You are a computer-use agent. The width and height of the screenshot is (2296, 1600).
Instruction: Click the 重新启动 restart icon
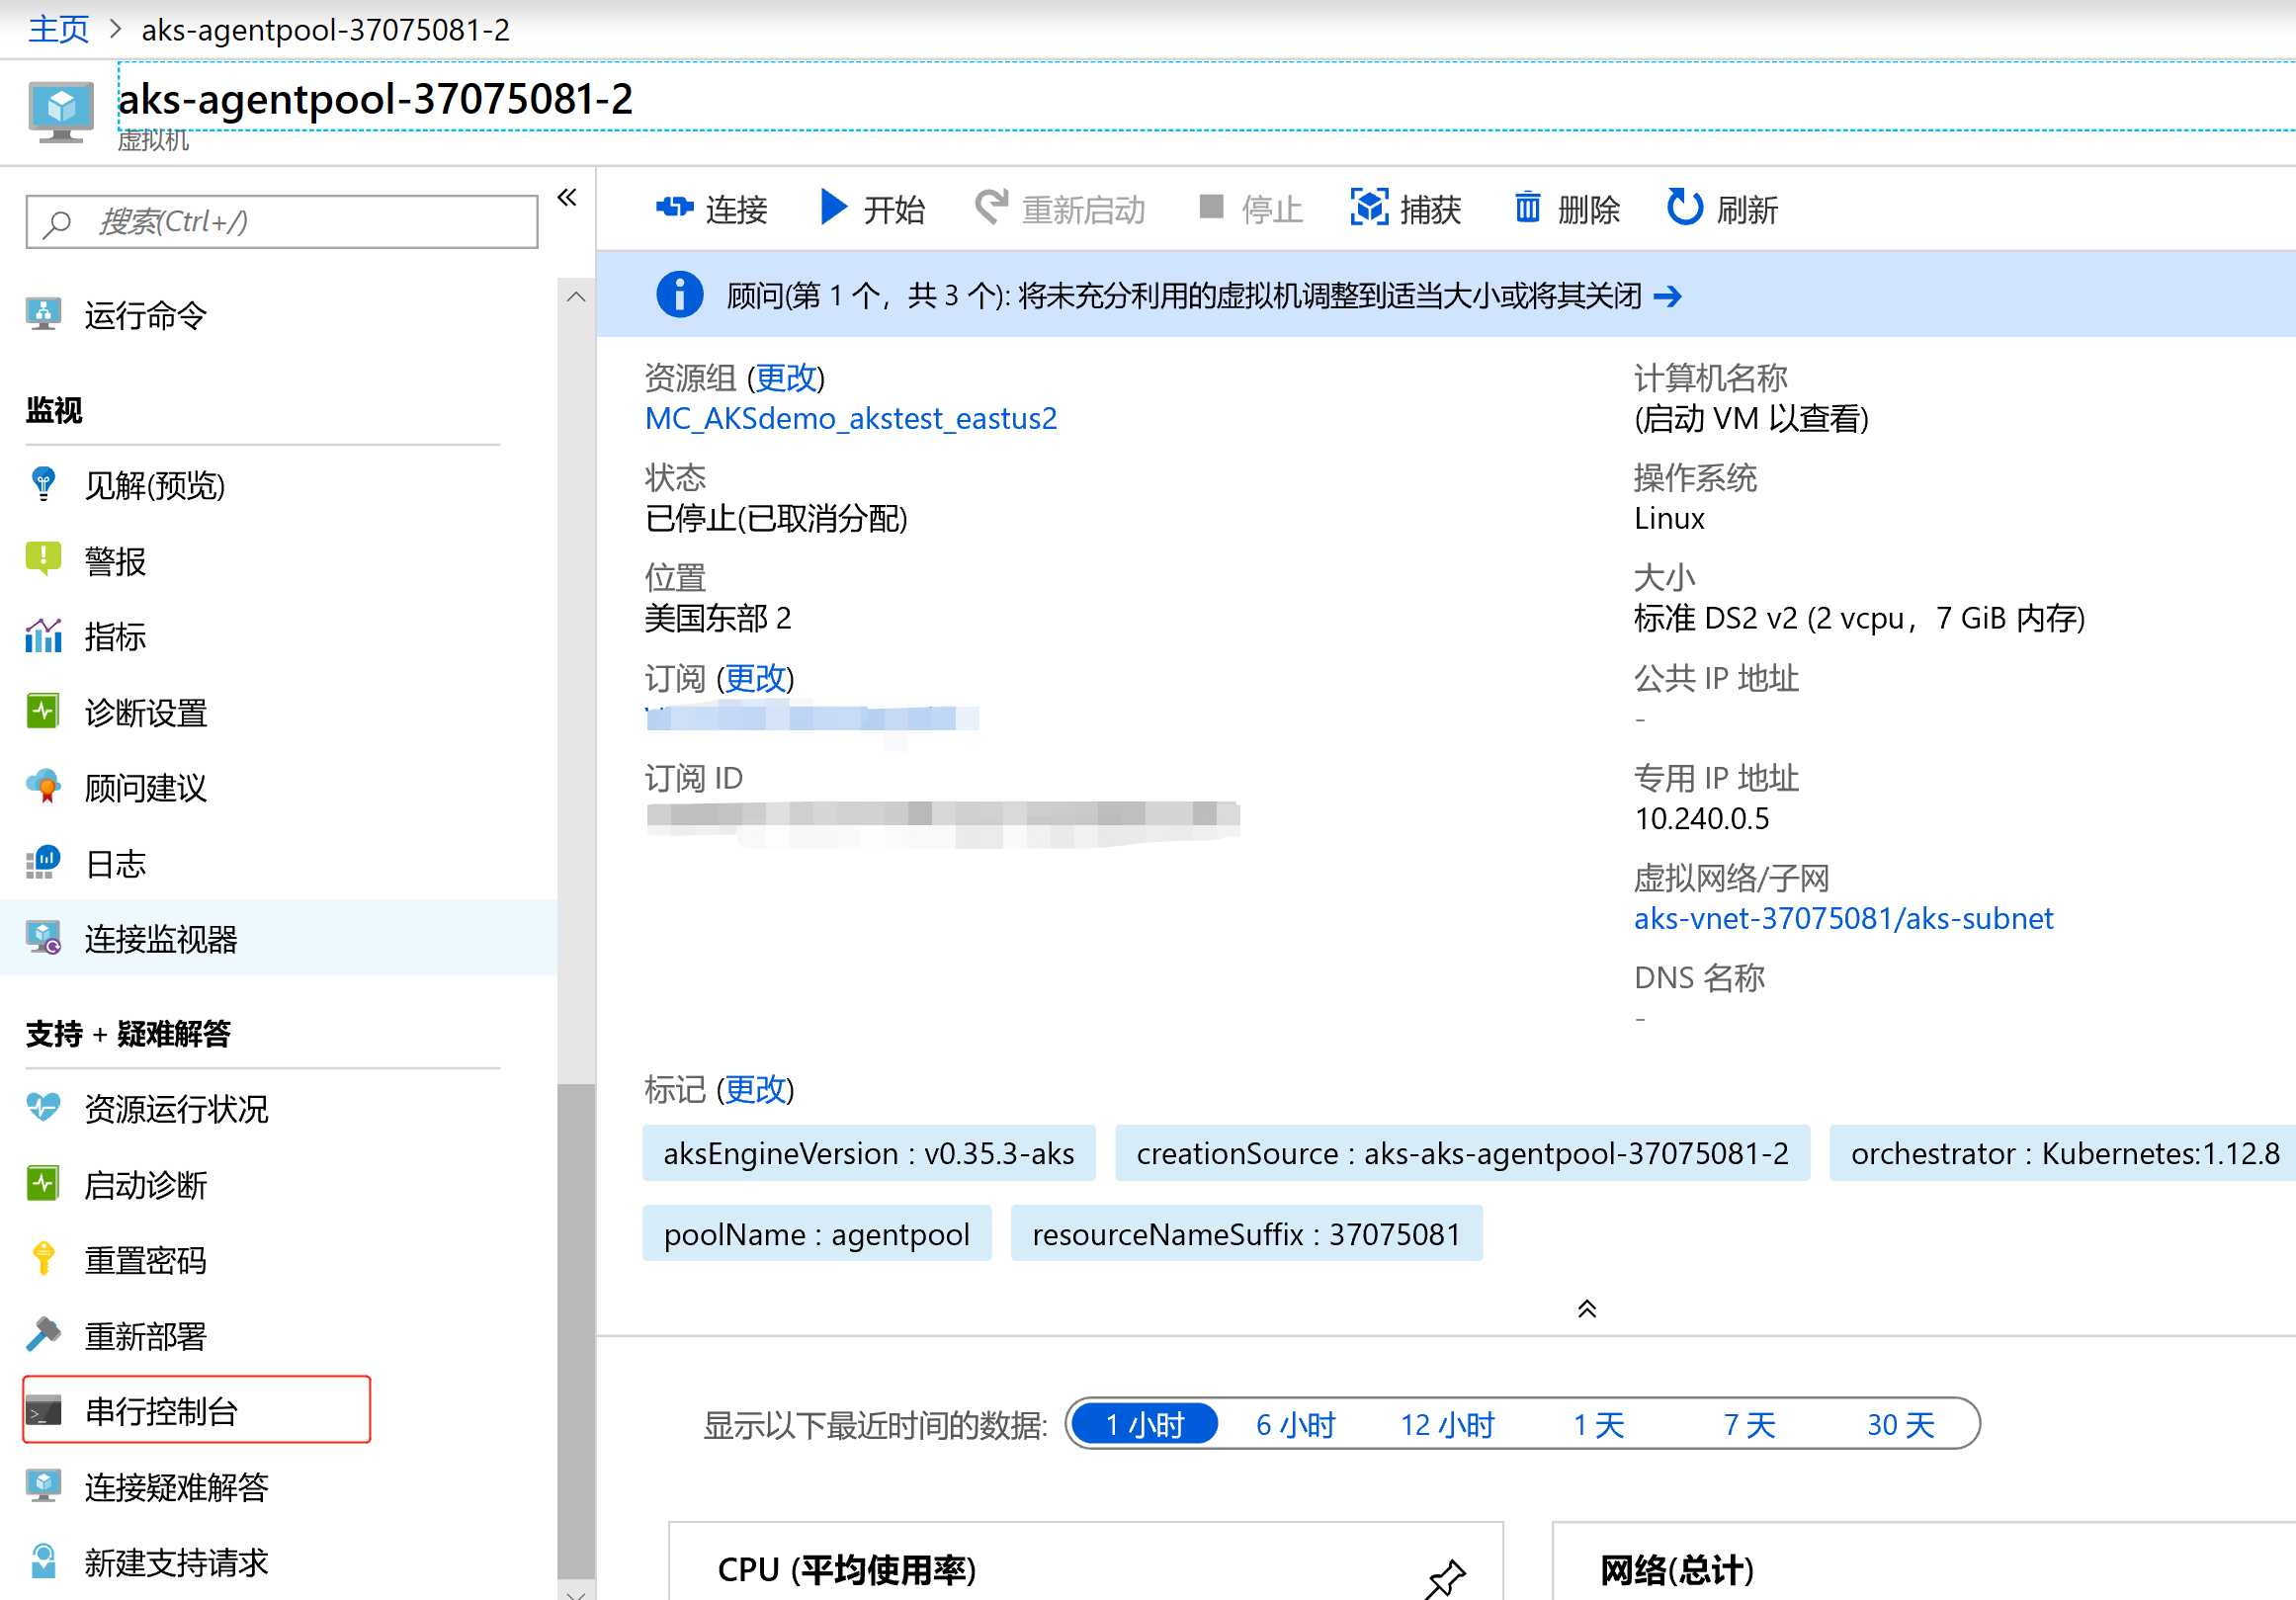tap(991, 207)
